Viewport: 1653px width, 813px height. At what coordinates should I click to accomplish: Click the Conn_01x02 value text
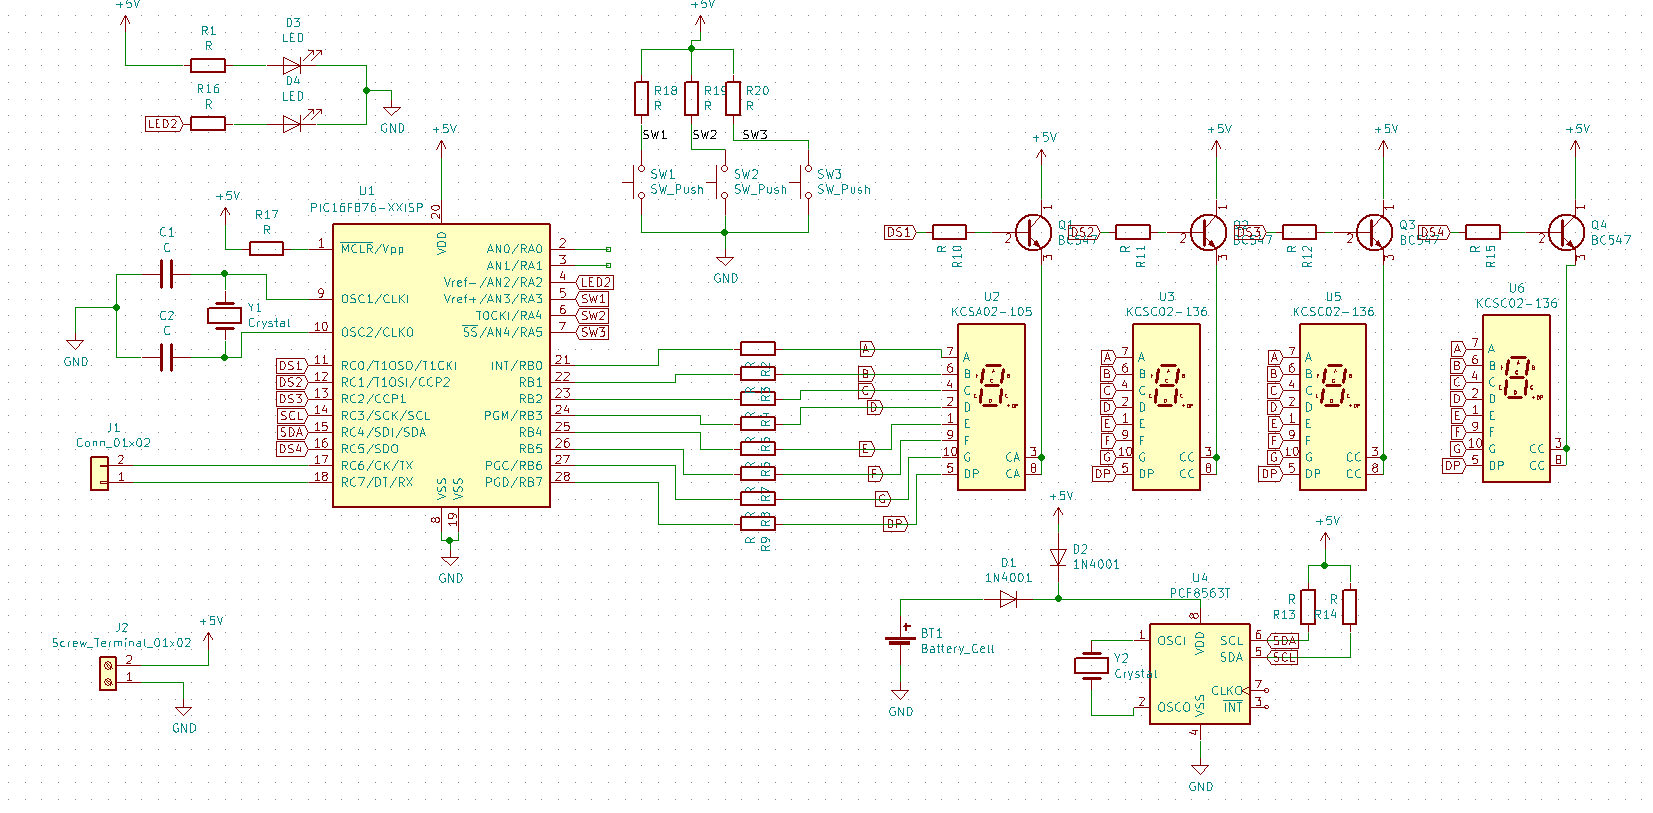coord(114,442)
